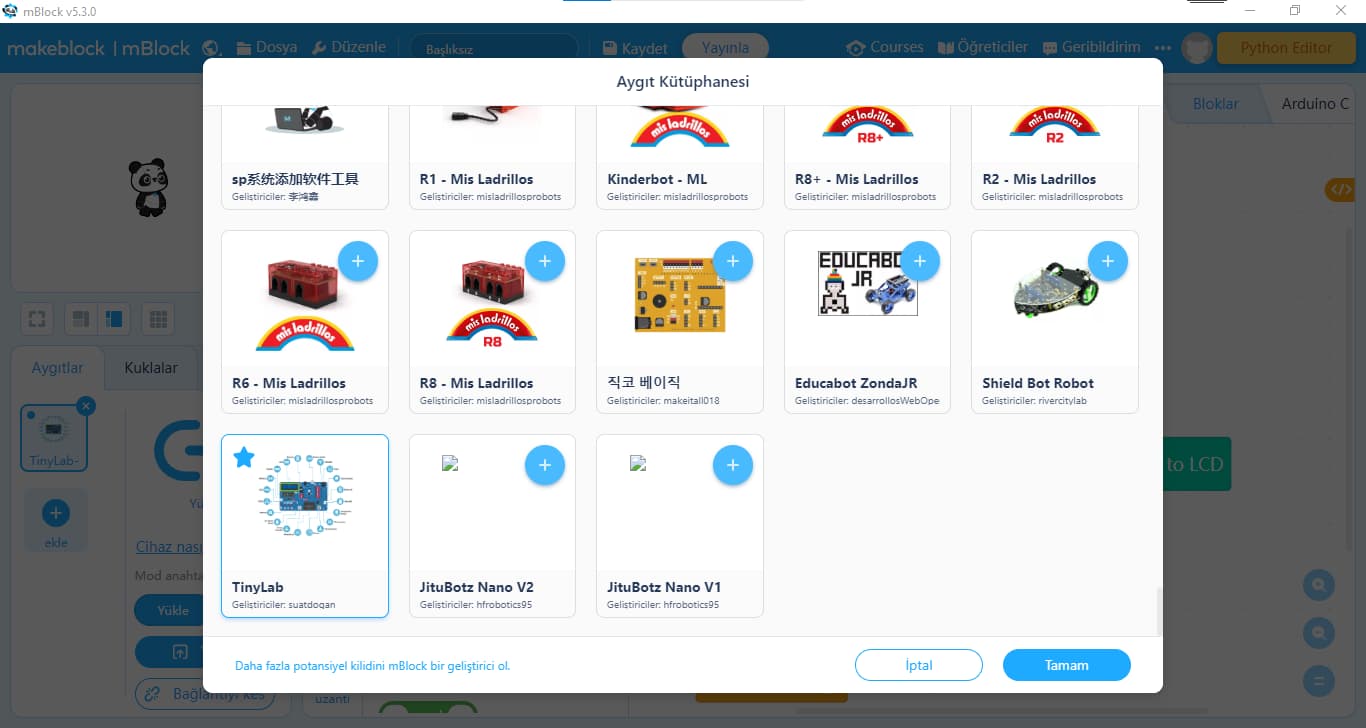Open the Dosya menu
Image resolution: width=1366 pixels, height=728 pixels.
[x=267, y=48]
